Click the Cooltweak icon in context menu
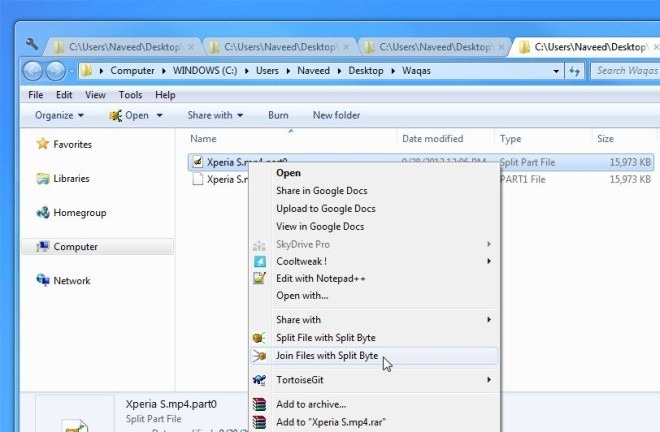 [260, 261]
